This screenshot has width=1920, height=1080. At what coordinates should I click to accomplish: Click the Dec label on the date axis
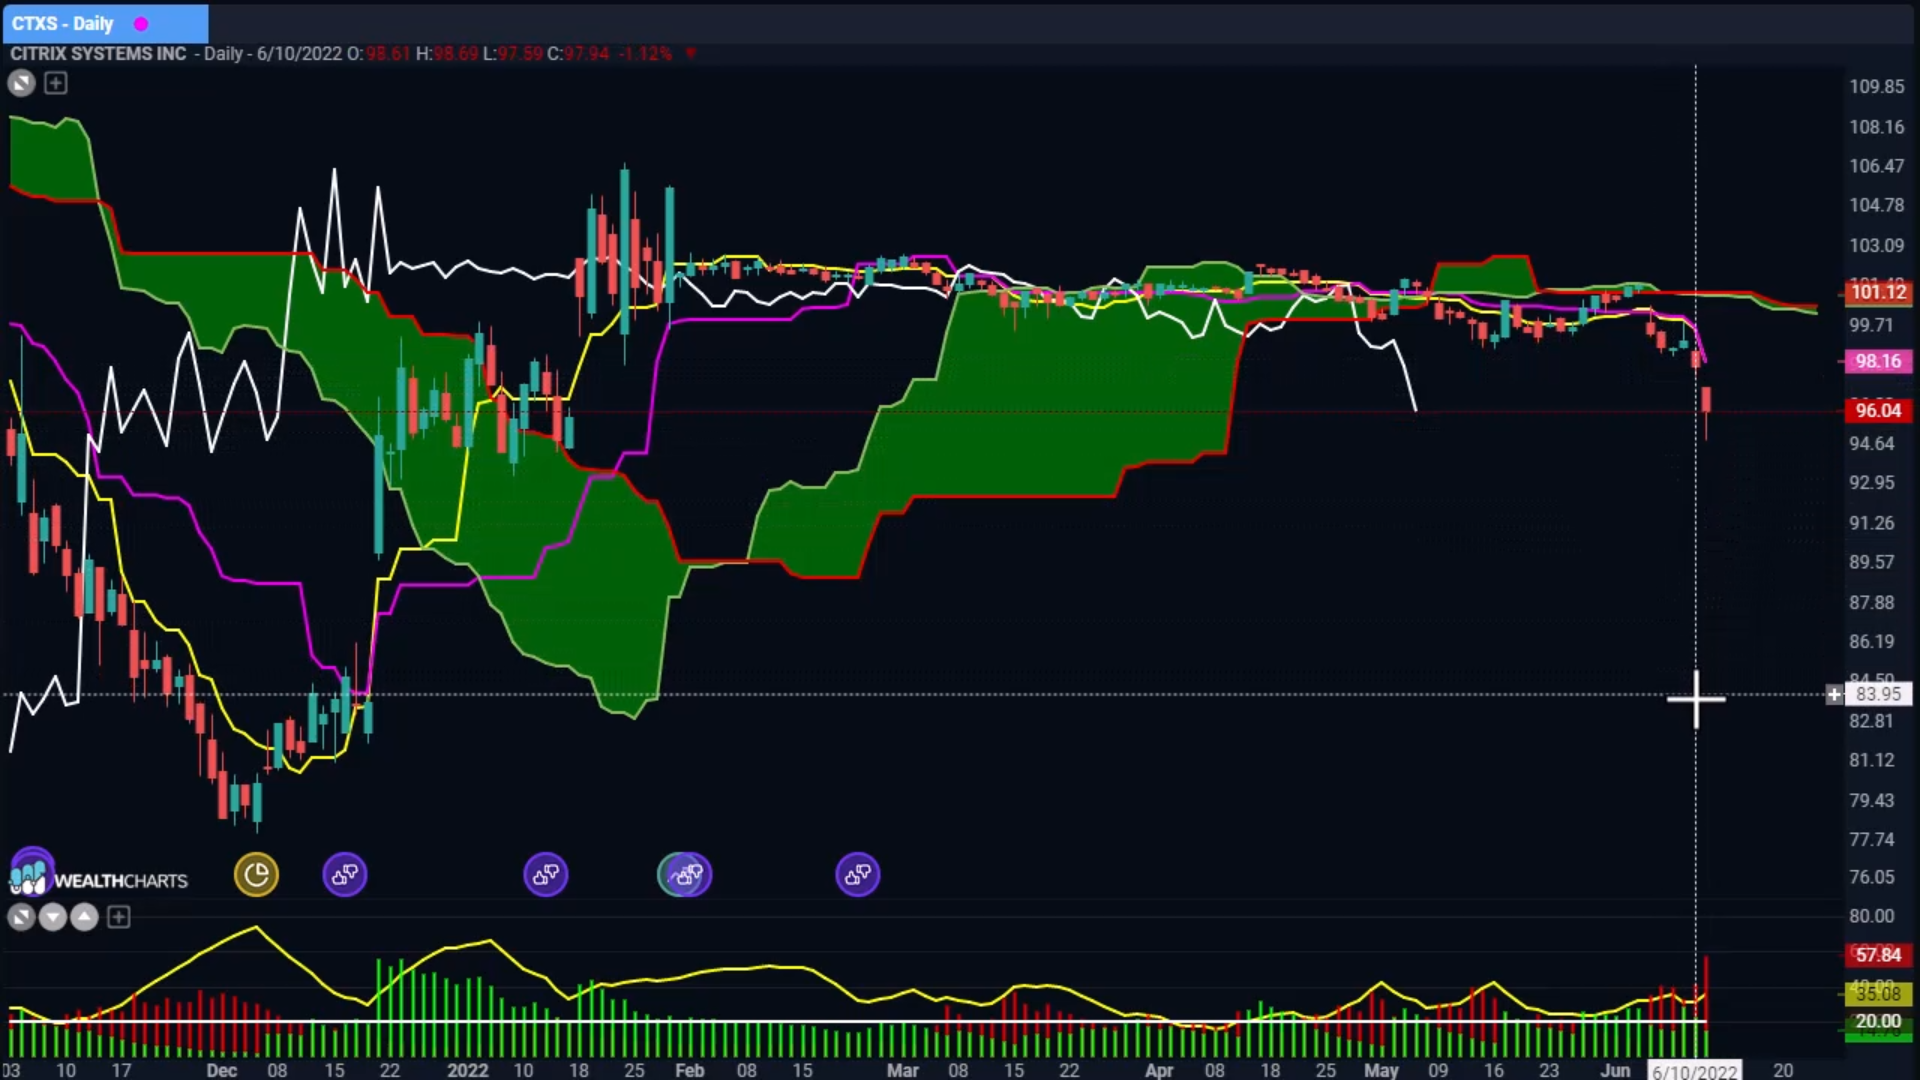[x=221, y=1070]
